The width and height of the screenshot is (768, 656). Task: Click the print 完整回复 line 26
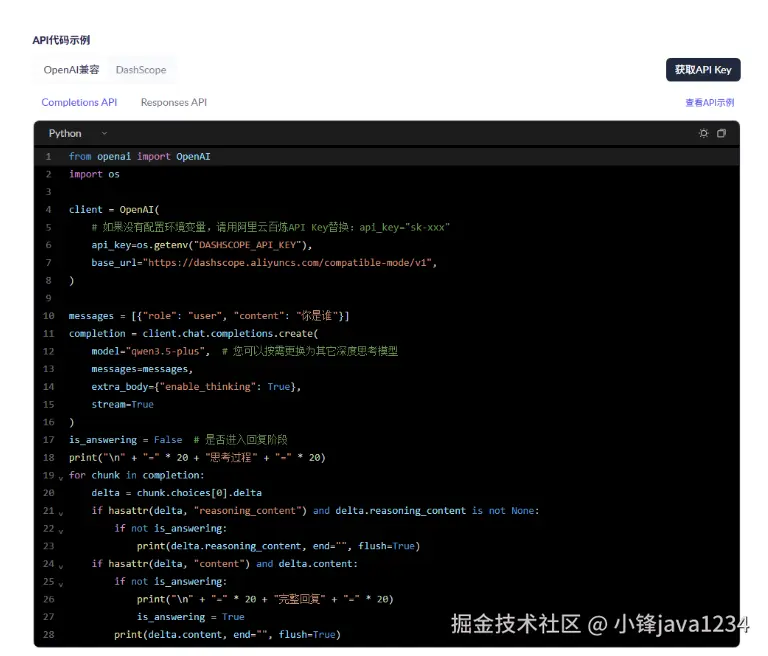[265, 599]
